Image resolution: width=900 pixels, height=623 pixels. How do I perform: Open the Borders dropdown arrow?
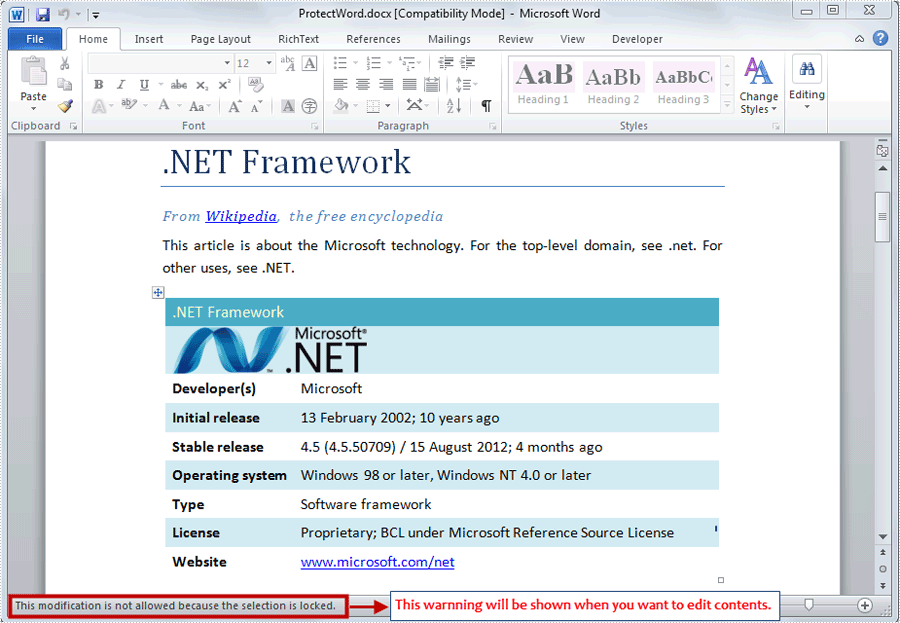click(388, 106)
